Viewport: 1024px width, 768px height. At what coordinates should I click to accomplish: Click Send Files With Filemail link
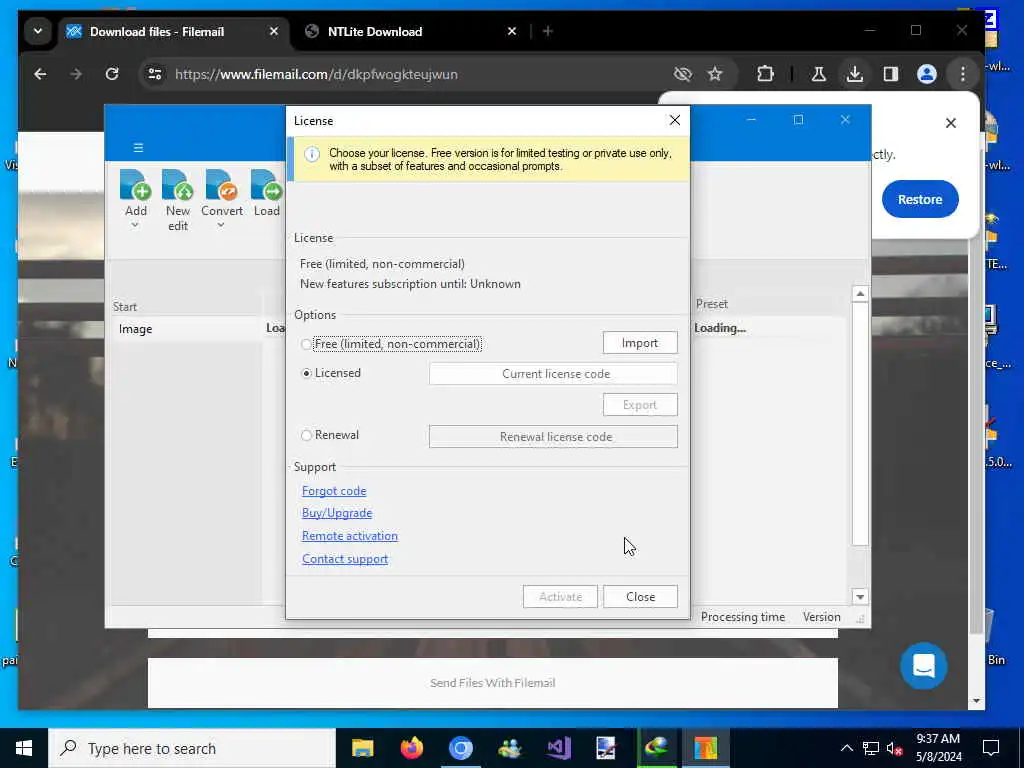click(x=492, y=682)
